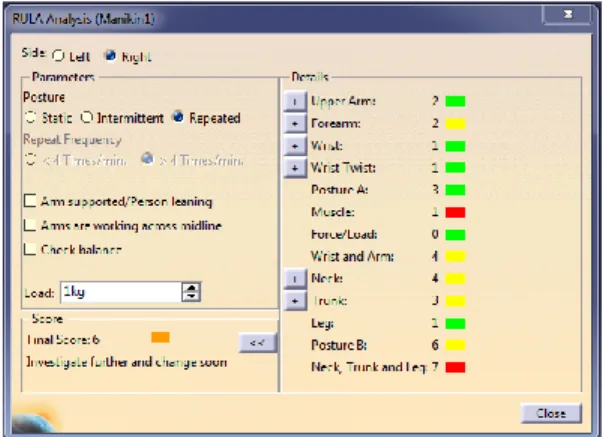Tick Arms are working across midline

(x=30, y=225)
